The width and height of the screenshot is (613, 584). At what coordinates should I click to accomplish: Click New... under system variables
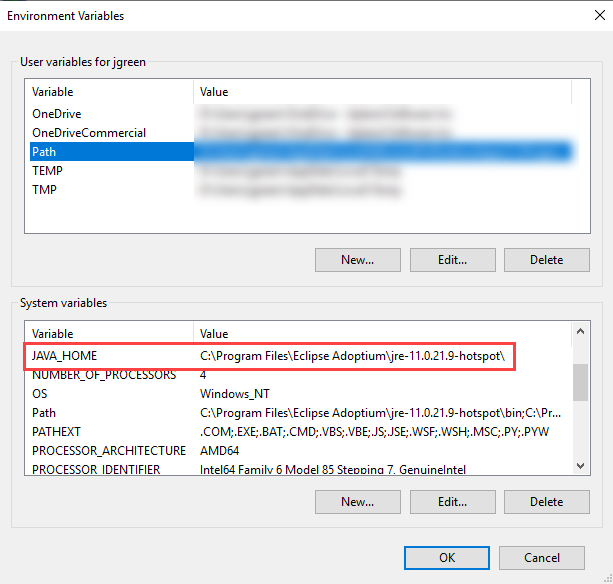pos(357,502)
